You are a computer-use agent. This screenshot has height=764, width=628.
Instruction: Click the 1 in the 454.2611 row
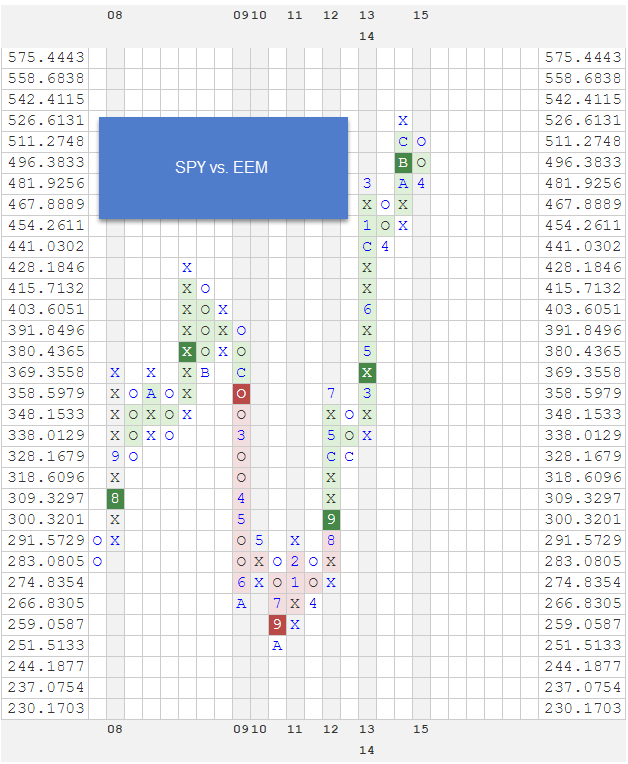click(367, 226)
